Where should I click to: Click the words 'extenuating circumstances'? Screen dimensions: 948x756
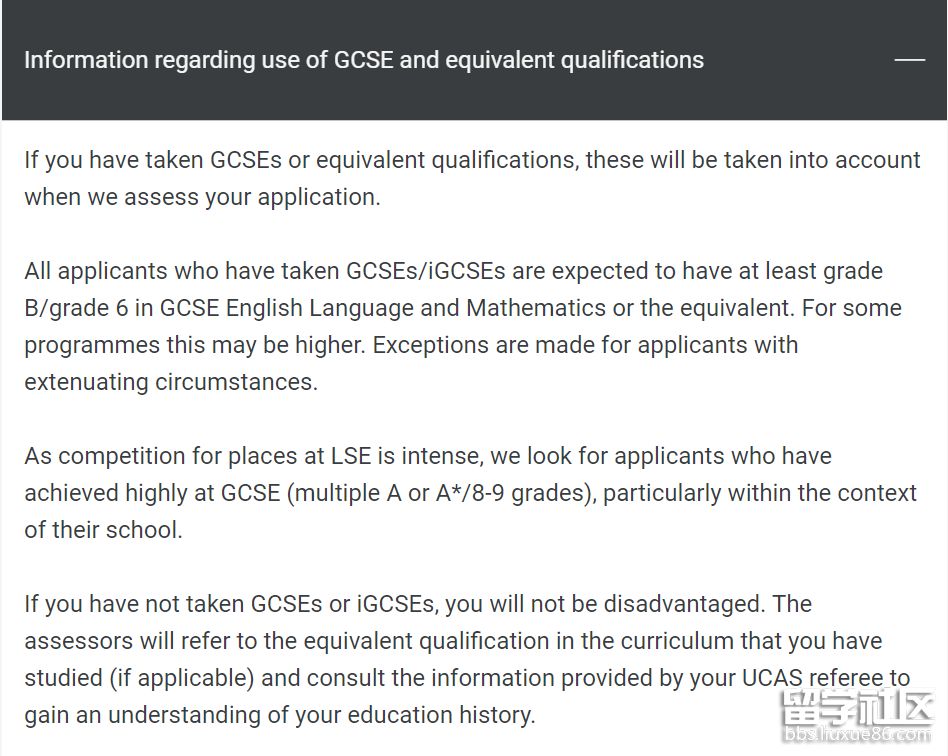[x=169, y=382]
